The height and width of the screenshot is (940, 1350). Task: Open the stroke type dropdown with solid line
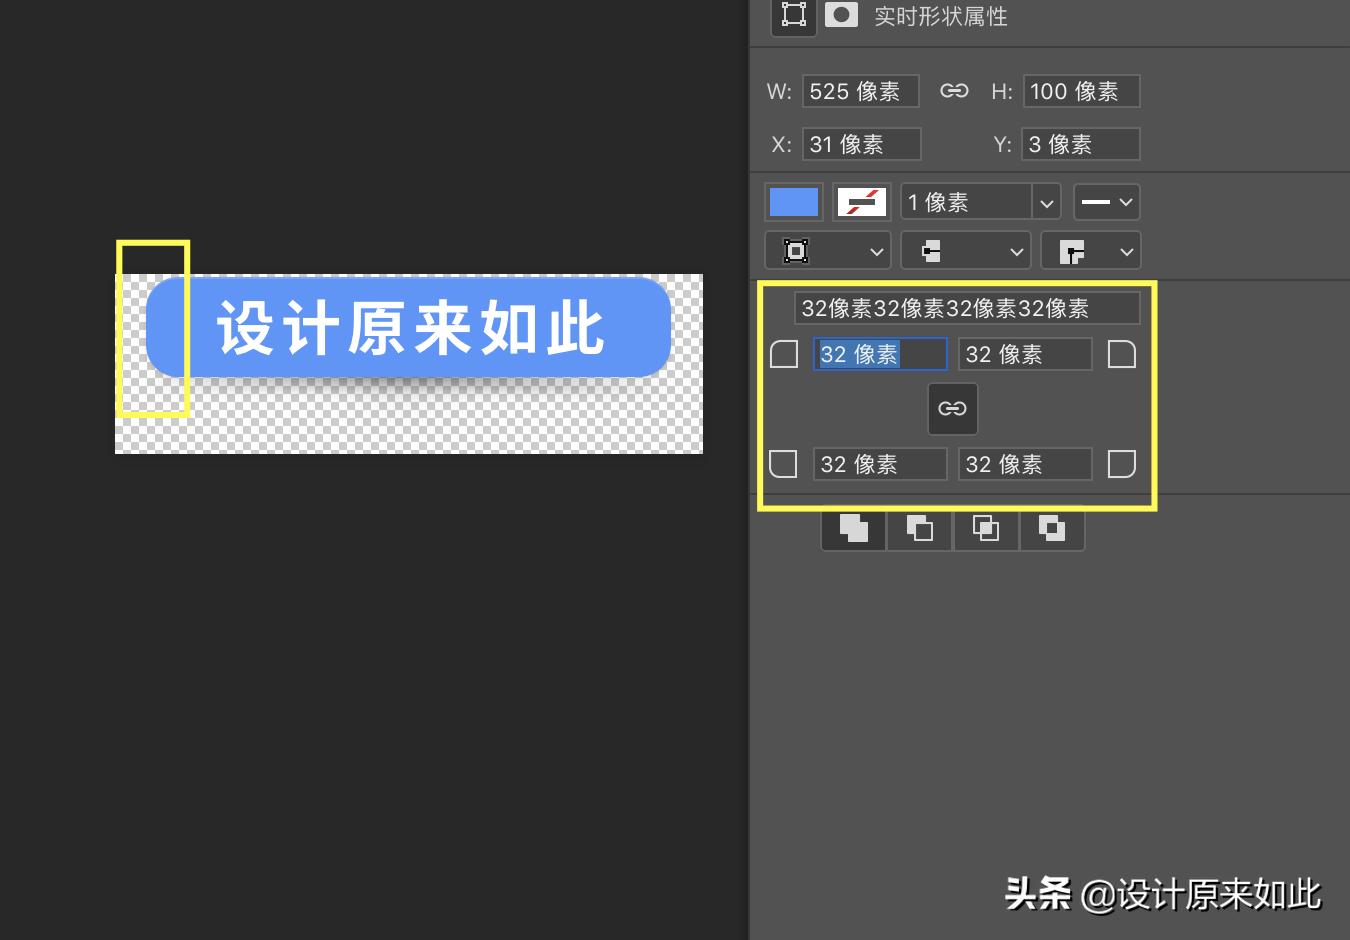click(x=1106, y=201)
